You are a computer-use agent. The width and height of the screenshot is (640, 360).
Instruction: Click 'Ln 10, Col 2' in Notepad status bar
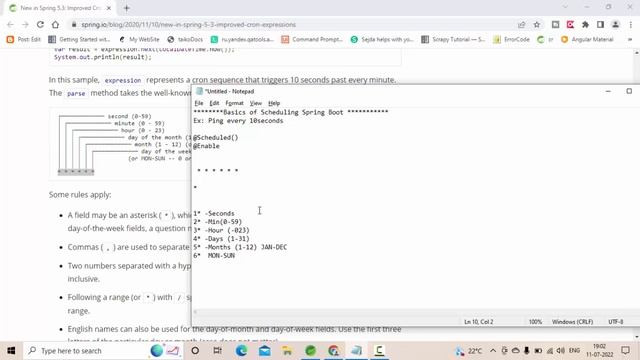click(478, 322)
